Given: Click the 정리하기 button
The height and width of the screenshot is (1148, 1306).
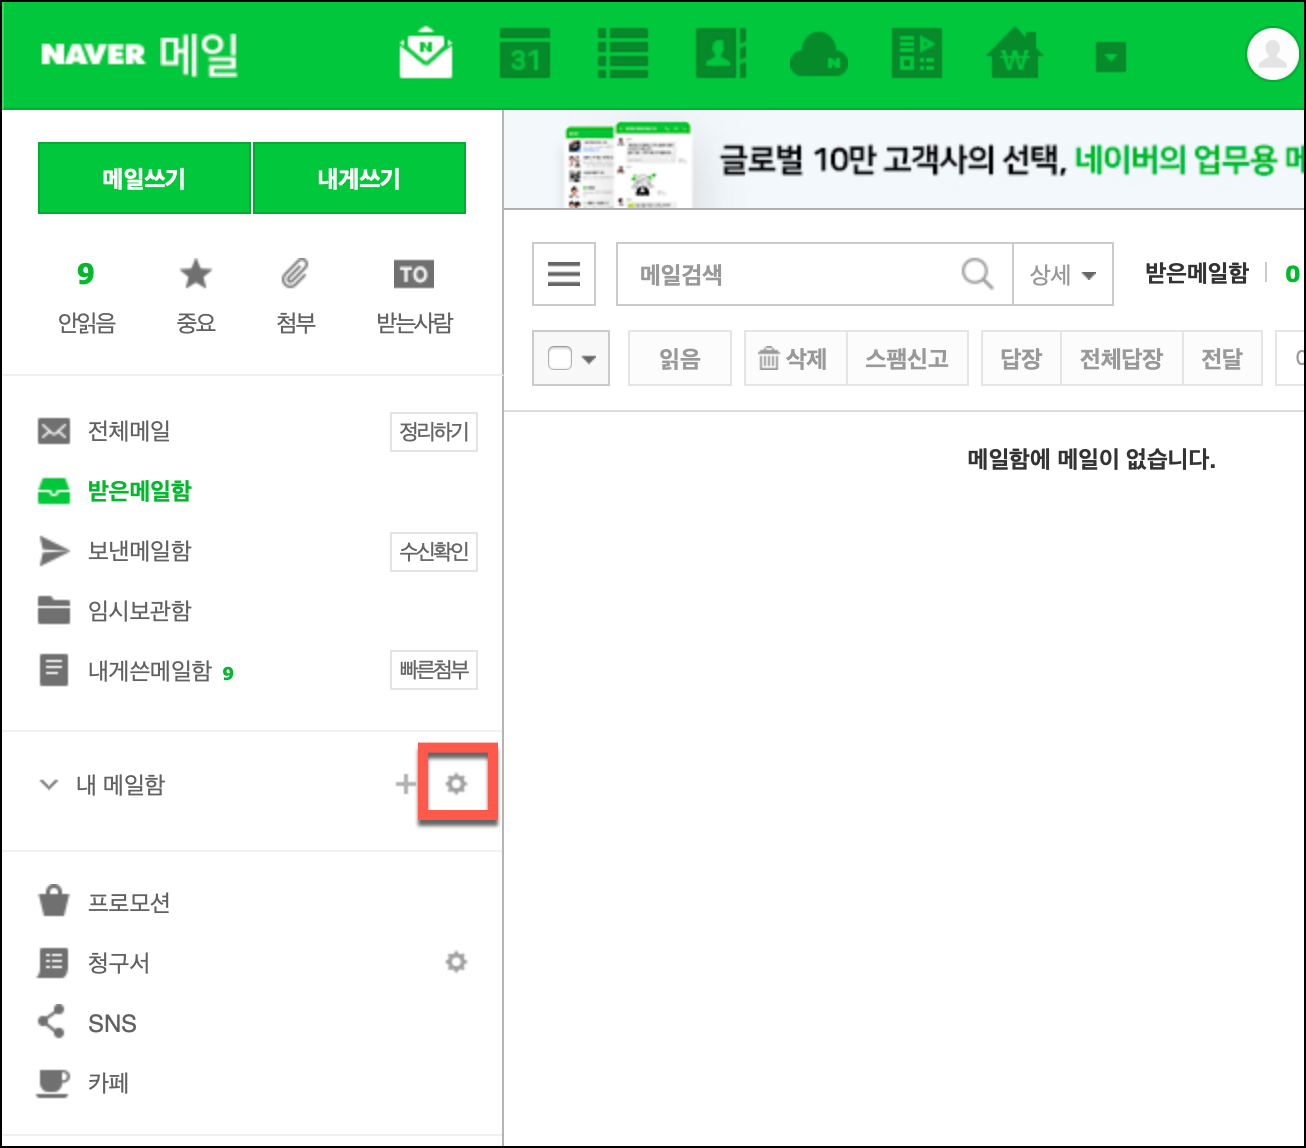Looking at the screenshot, I should coord(433,432).
